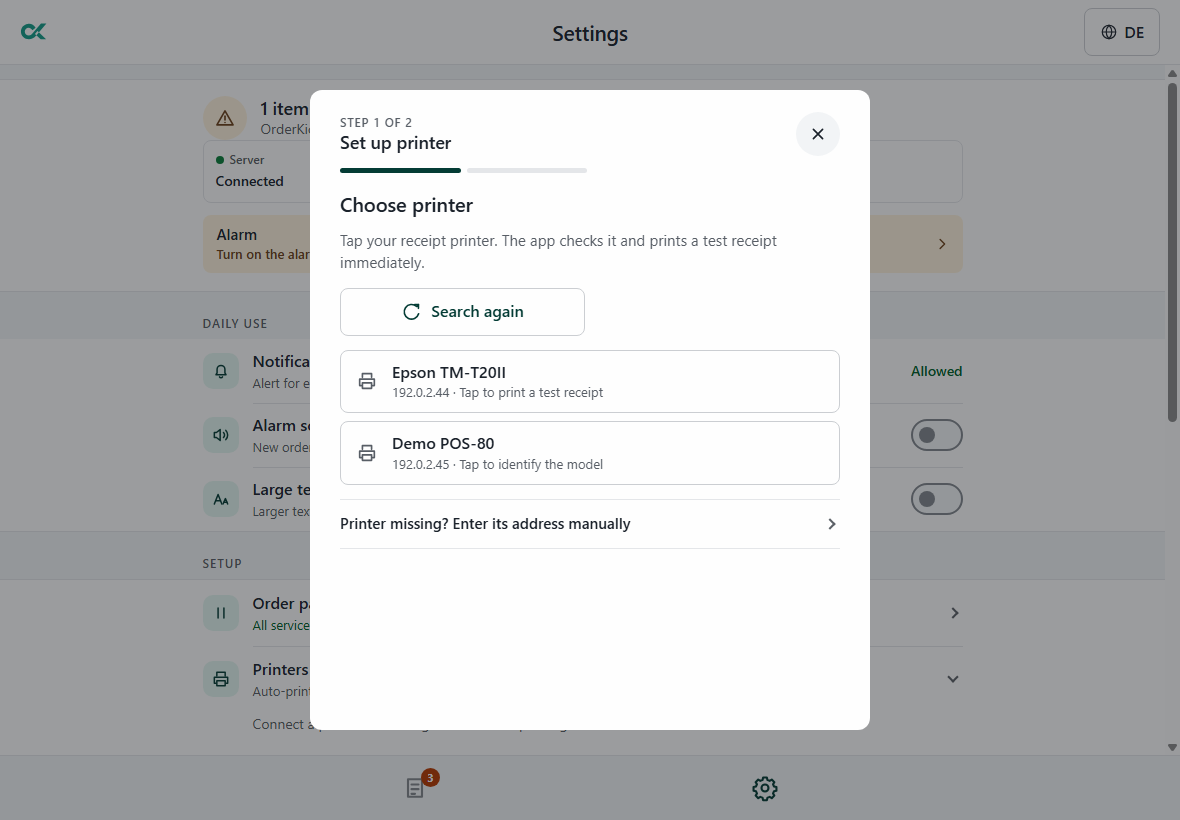Click the Large text icon

pyautogui.click(x=221, y=499)
